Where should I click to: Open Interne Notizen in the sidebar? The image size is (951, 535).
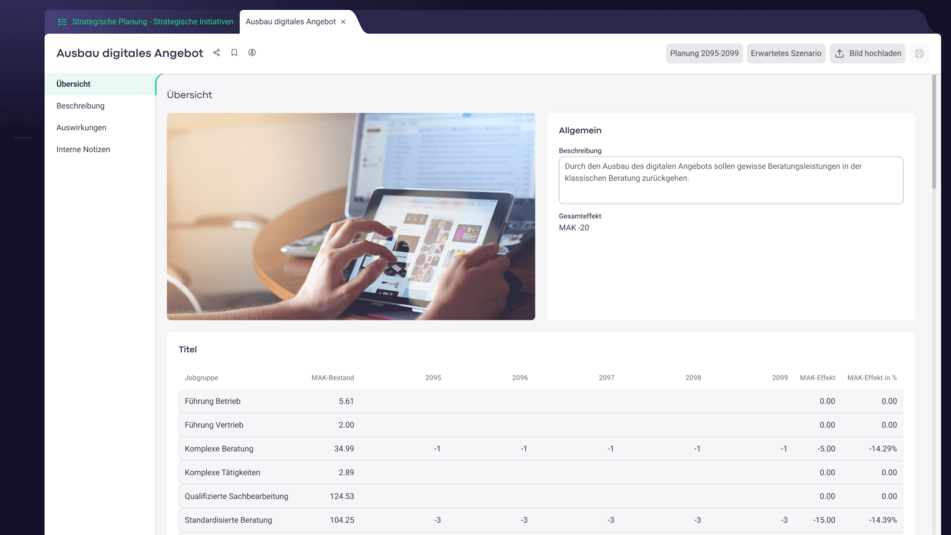pyautogui.click(x=83, y=150)
